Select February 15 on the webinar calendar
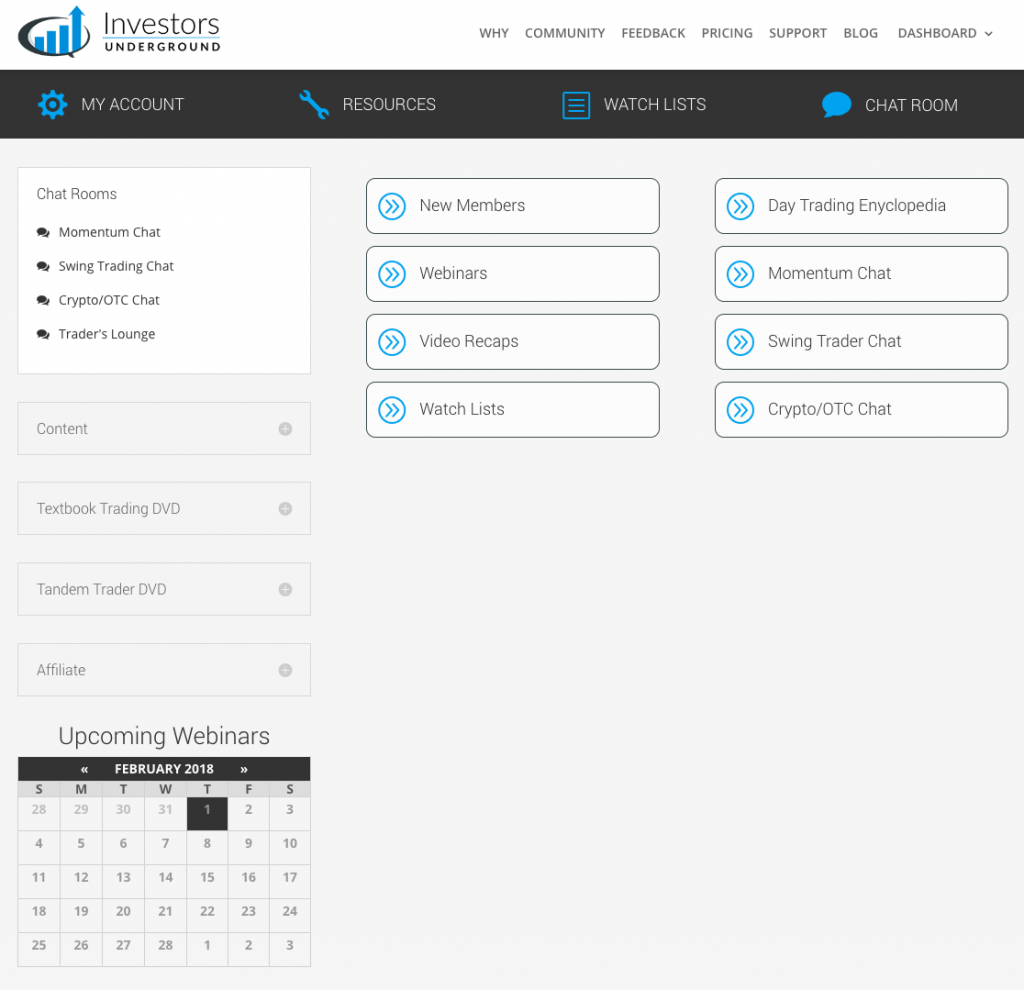The height and width of the screenshot is (990, 1024). coord(206,878)
